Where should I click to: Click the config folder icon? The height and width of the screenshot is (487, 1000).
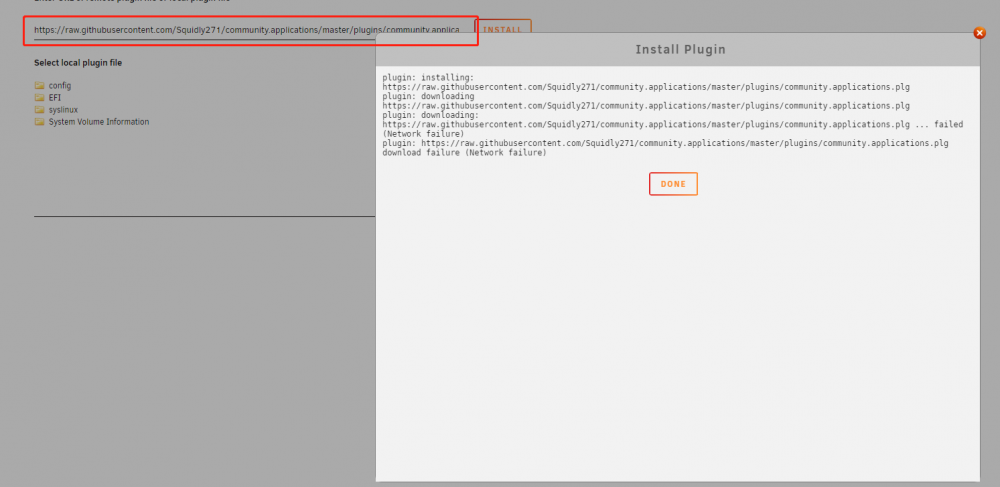pos(40,85)
